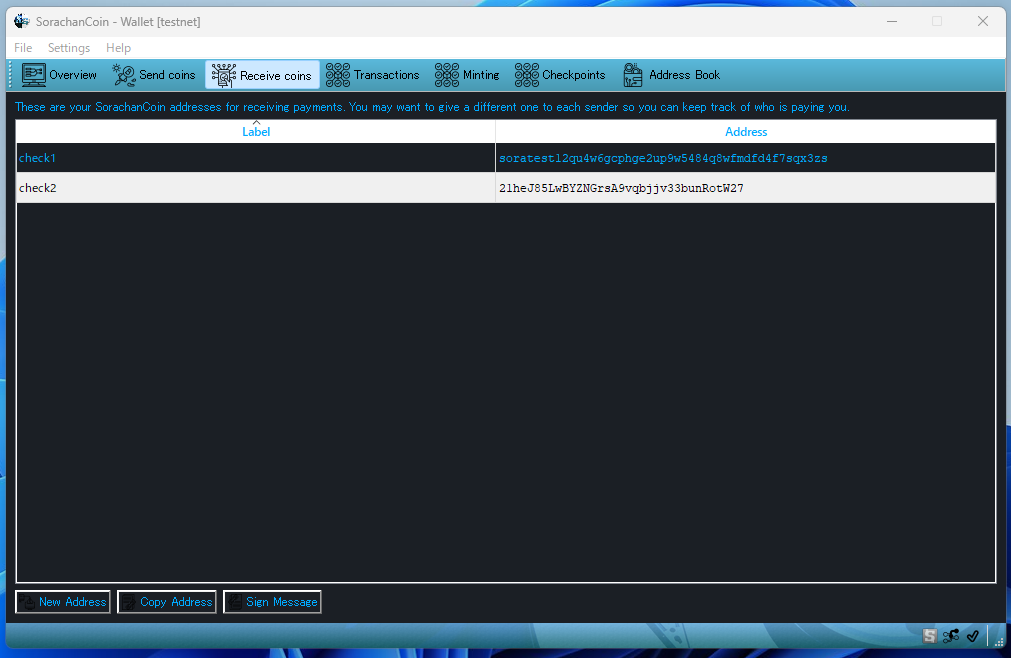Select the check2 address row
The image size is (1011, 658).
point(256,188)
